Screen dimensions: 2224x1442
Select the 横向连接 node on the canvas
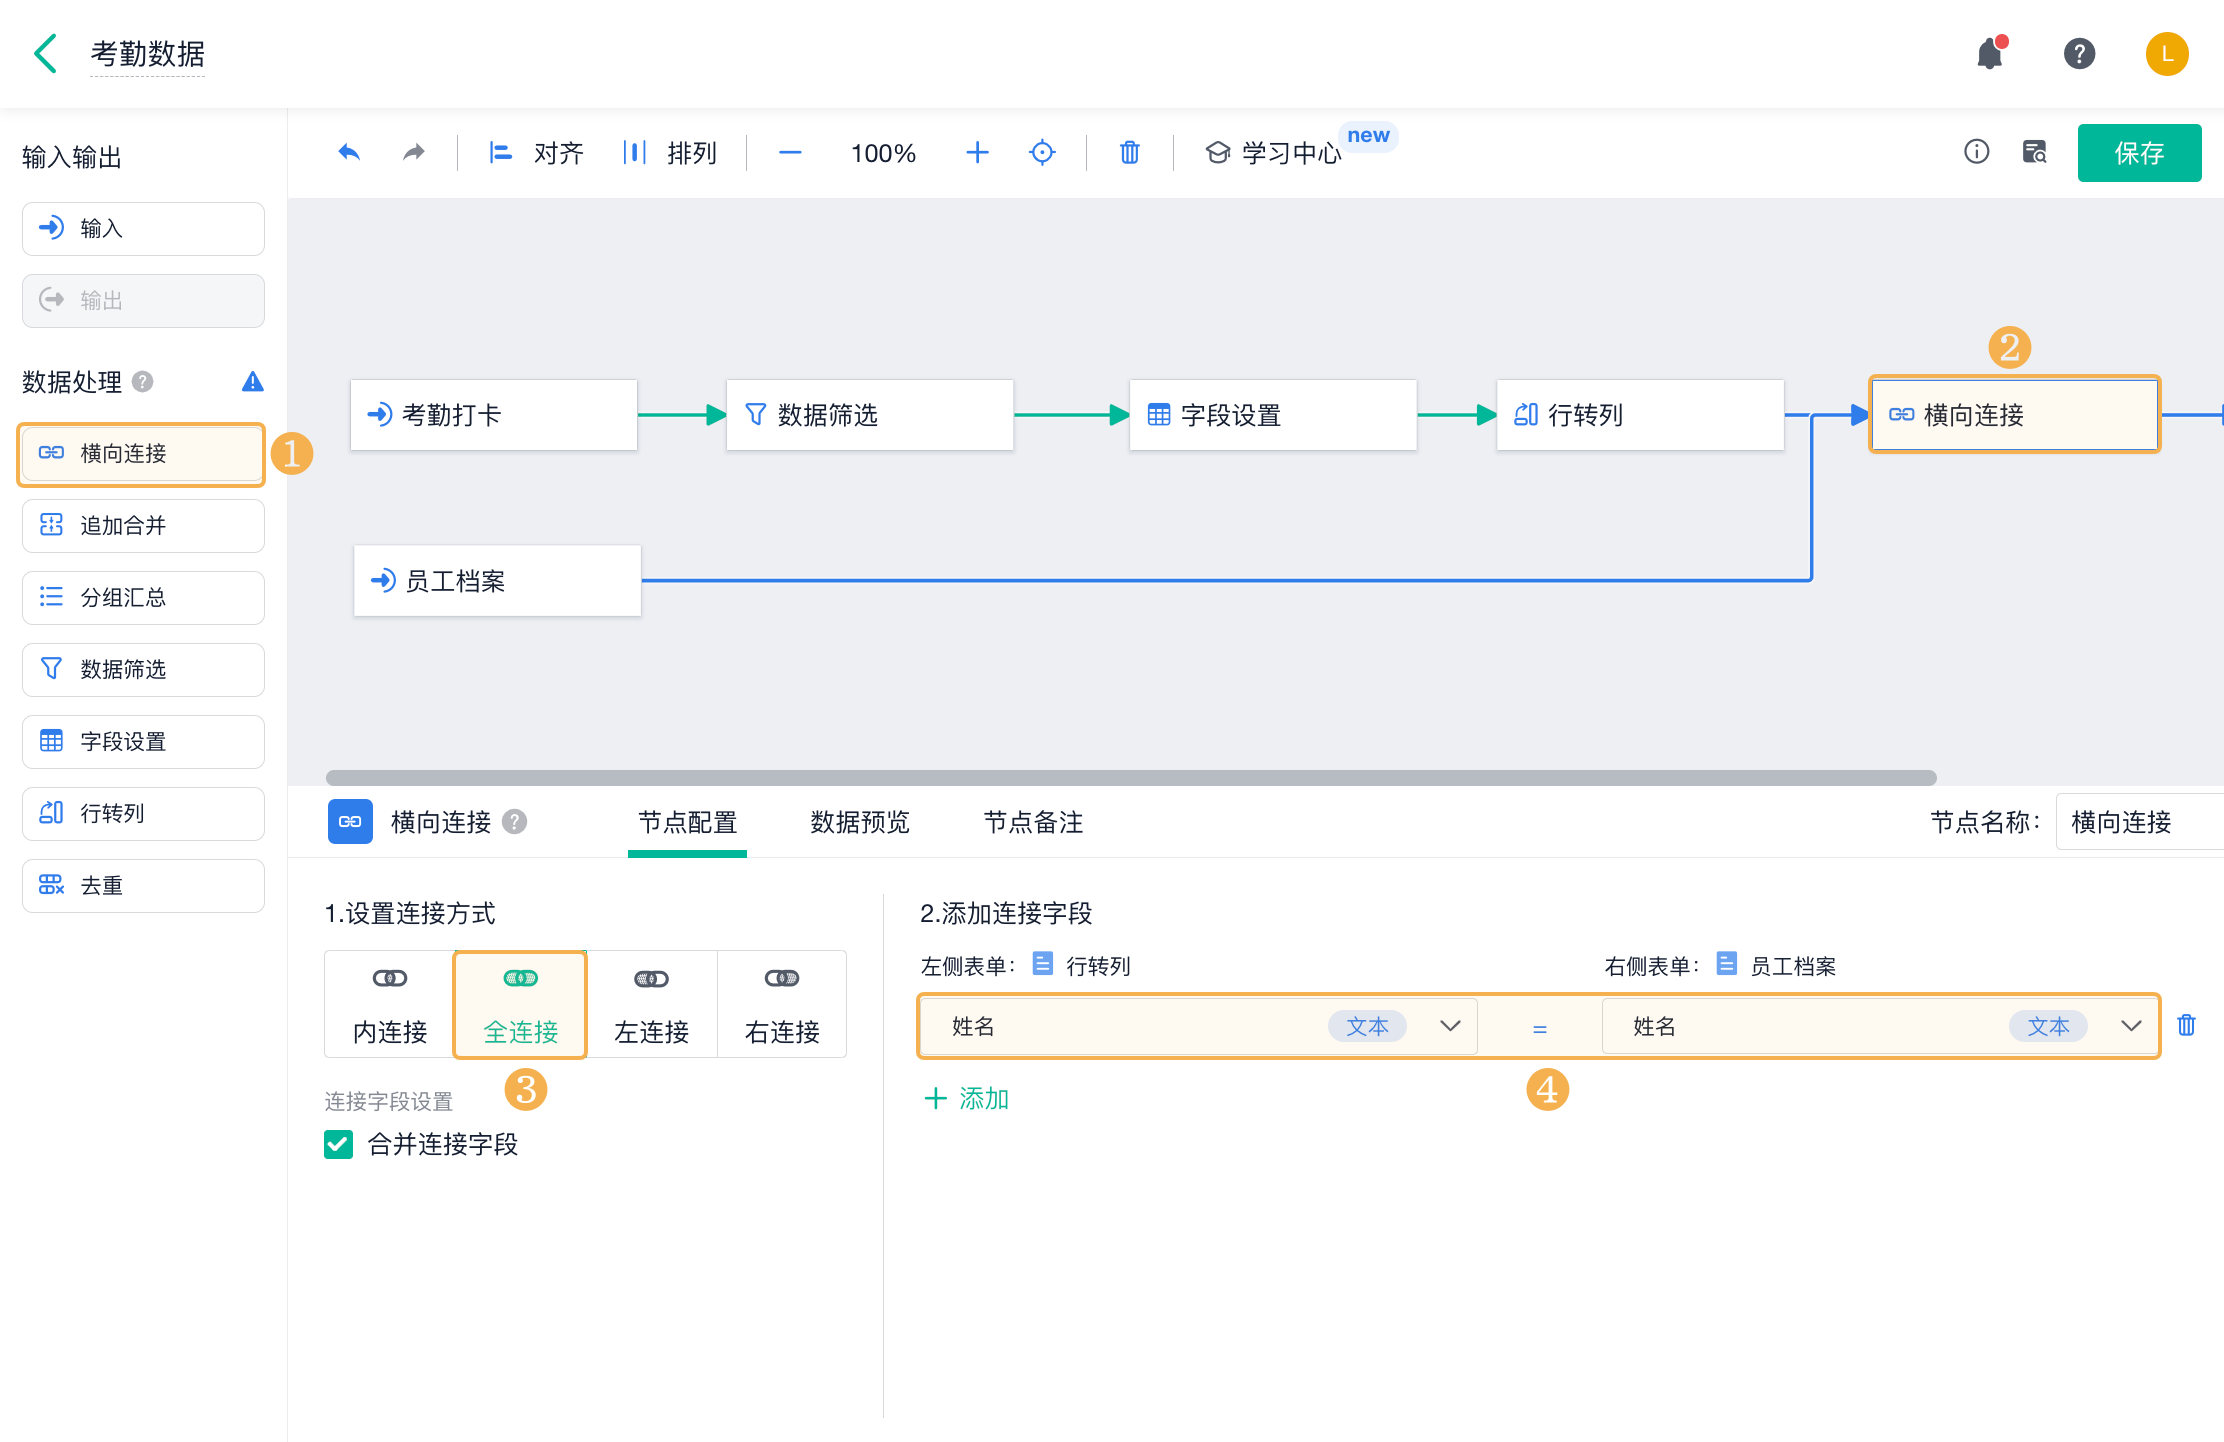coord(2015,415)
